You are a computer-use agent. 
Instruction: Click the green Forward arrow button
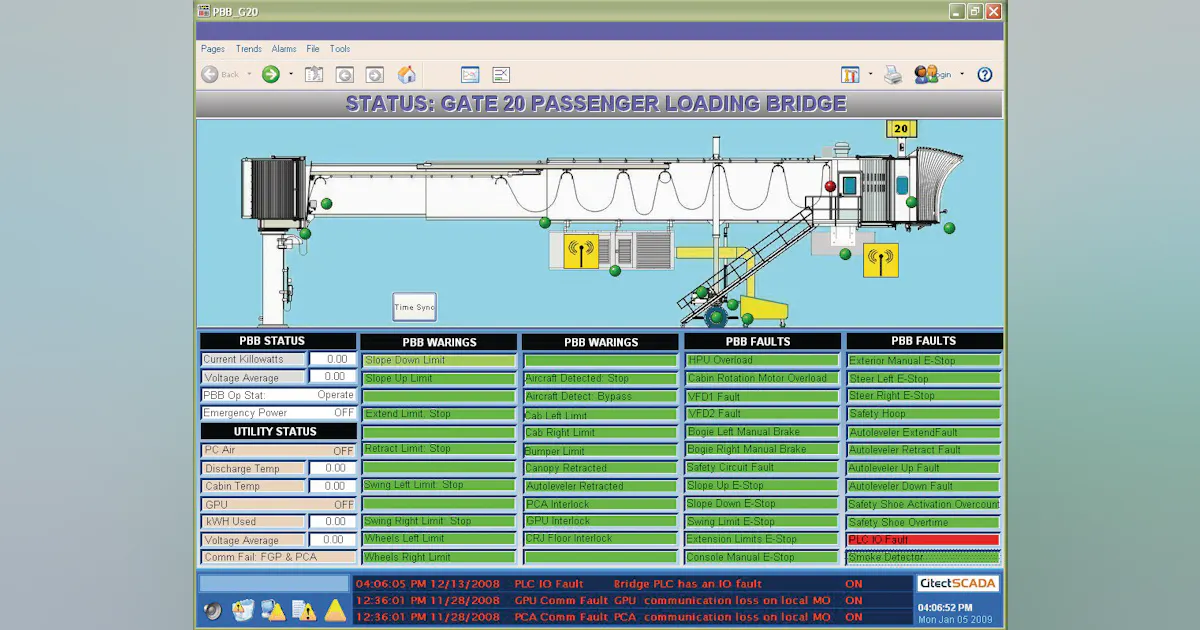pyautogui.click(x=271, y=74)
